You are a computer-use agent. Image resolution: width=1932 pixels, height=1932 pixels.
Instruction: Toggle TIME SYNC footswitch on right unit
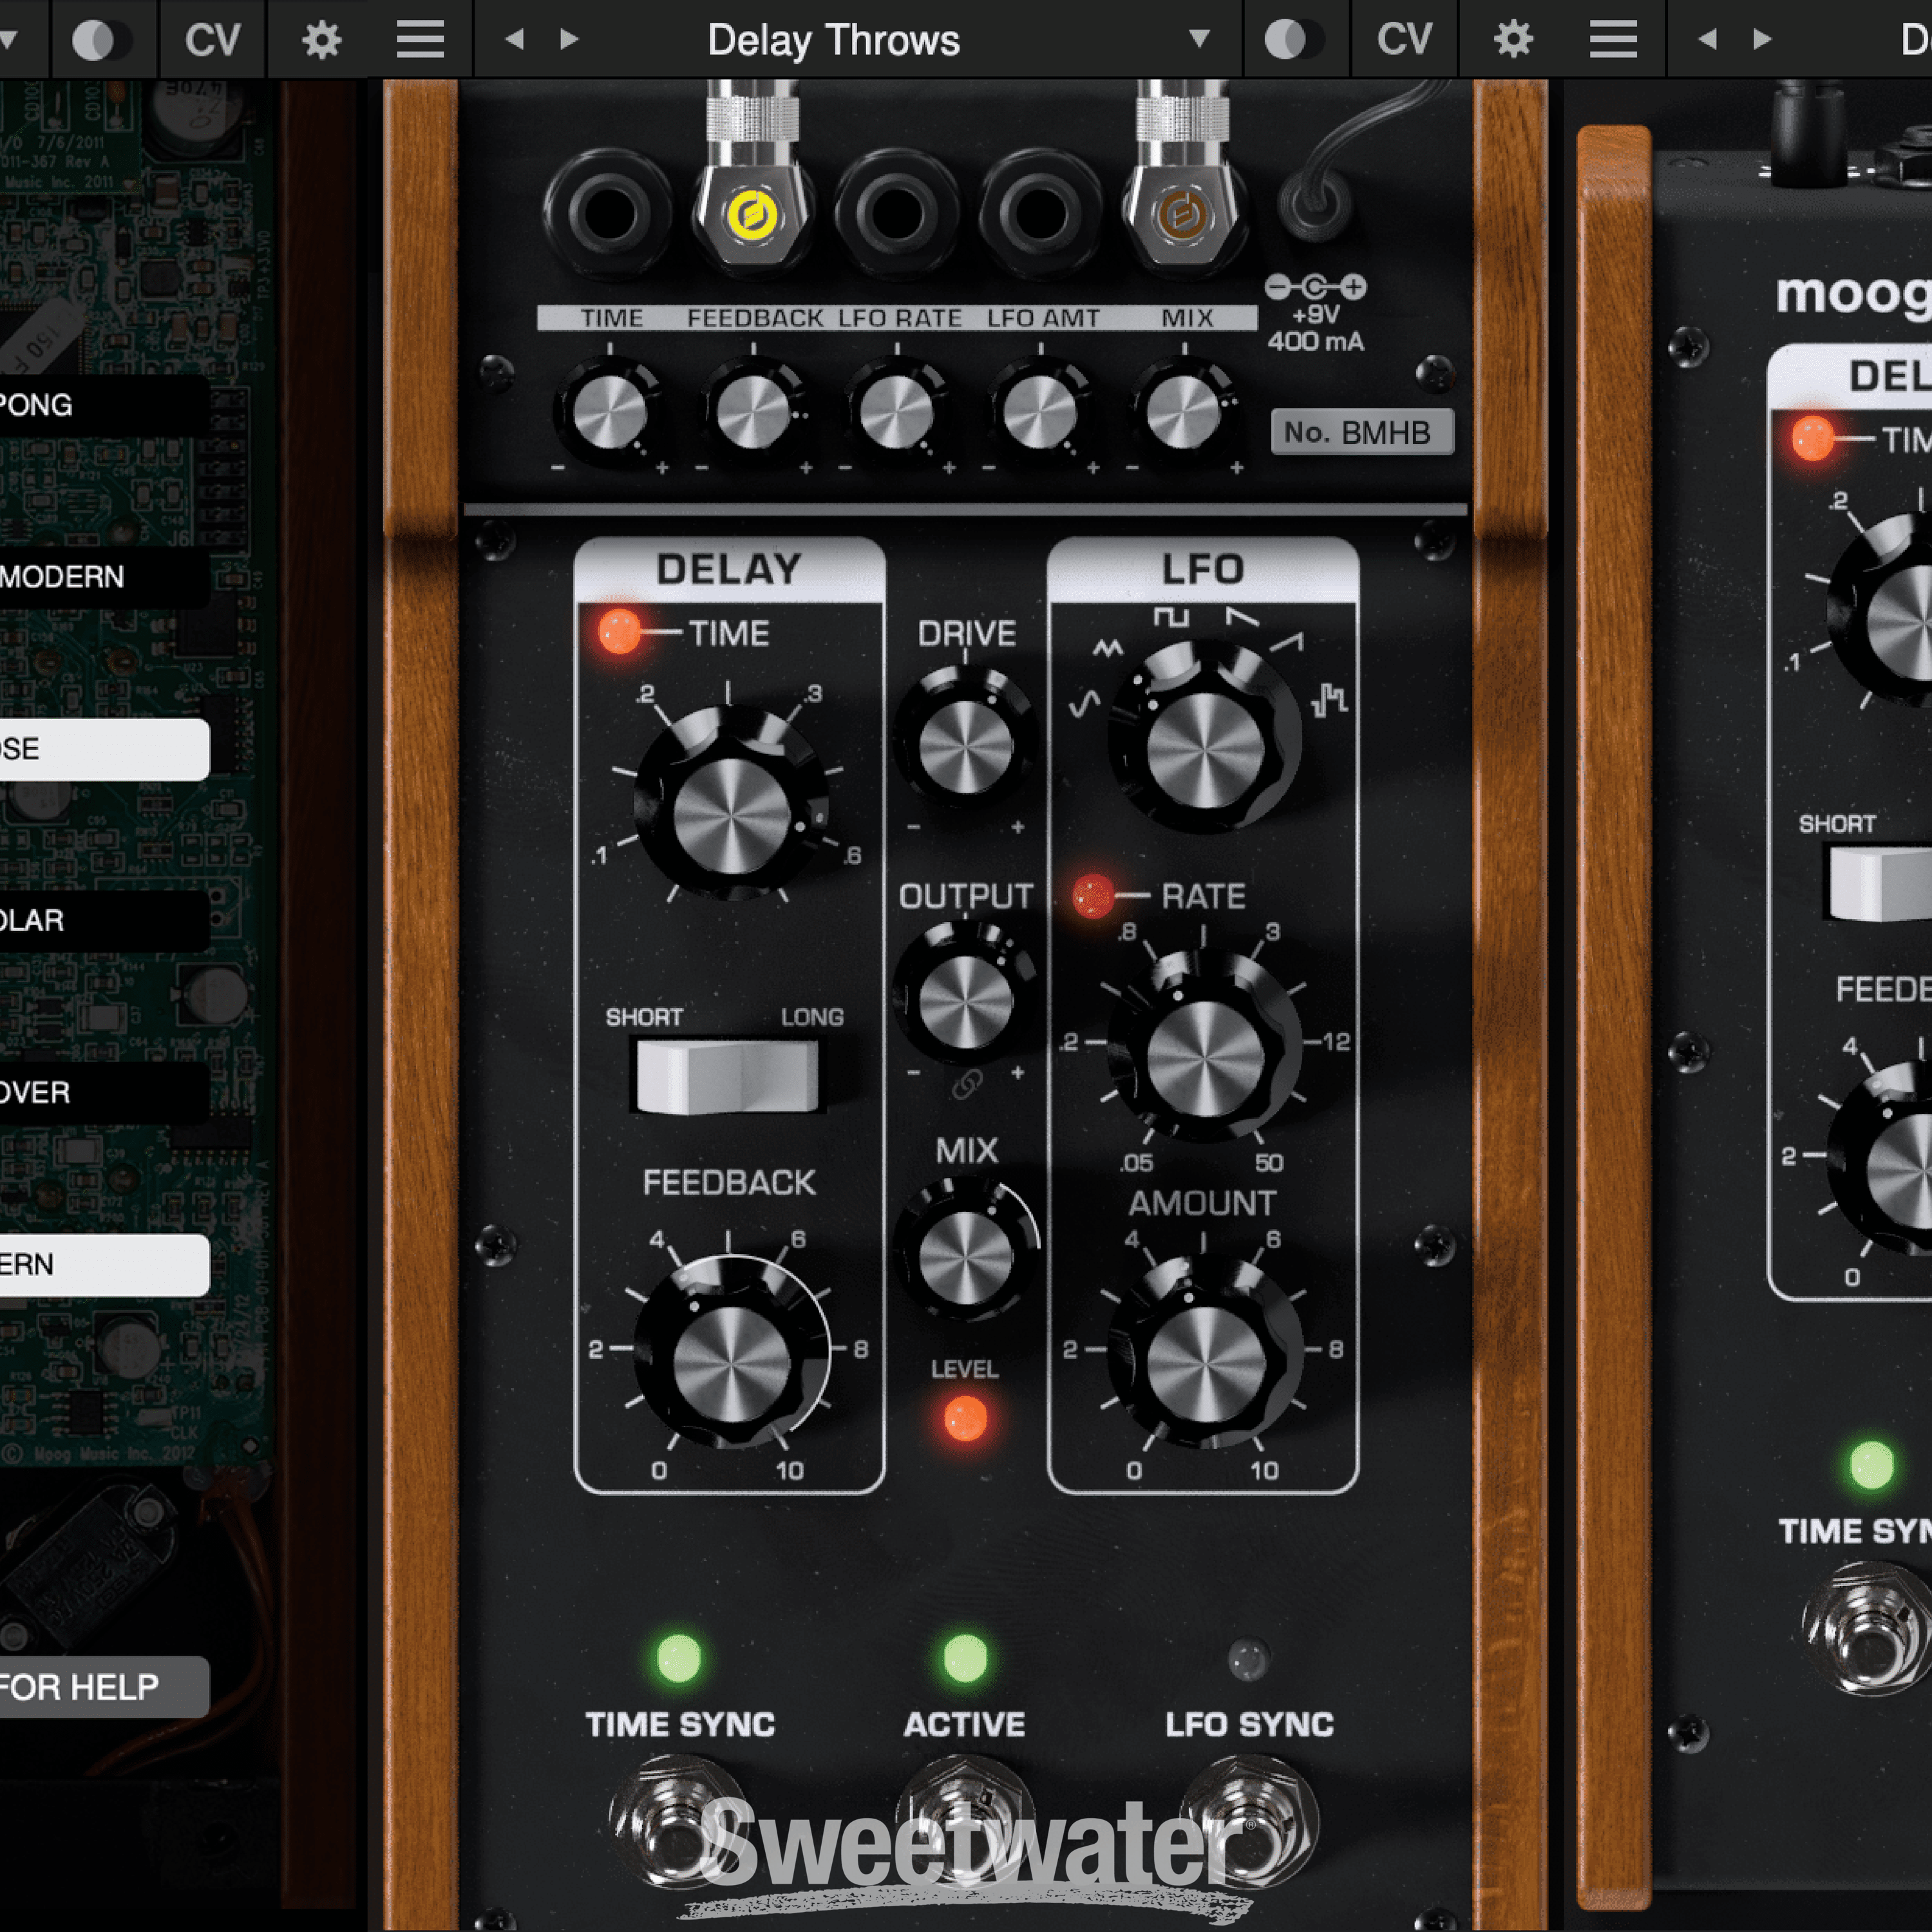click(x=1868, y=1628)
